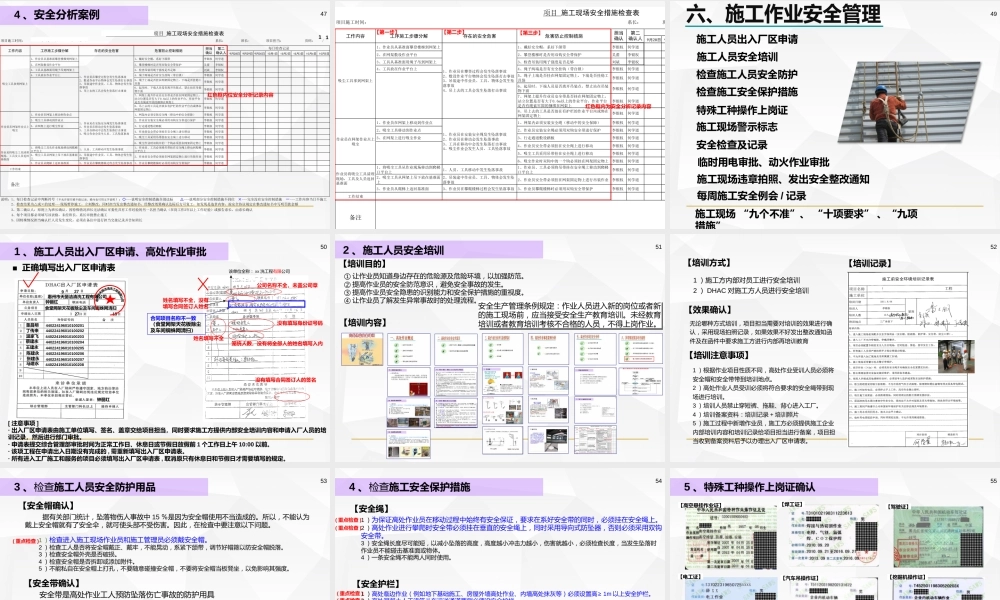Image resolution: width=1000 pixels, height=600 pixels.
Task: Select the 【效果确认】 heading
Action: click(x=709, y=310)
